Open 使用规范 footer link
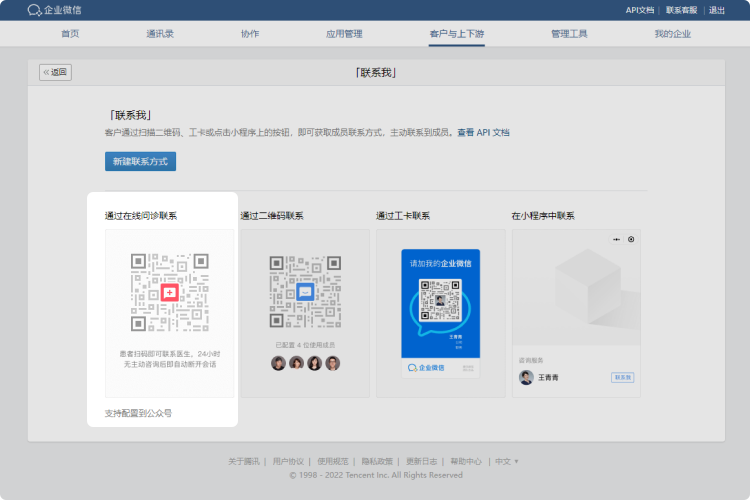Screen dimensions: 750x500 [x=333, y=461]
